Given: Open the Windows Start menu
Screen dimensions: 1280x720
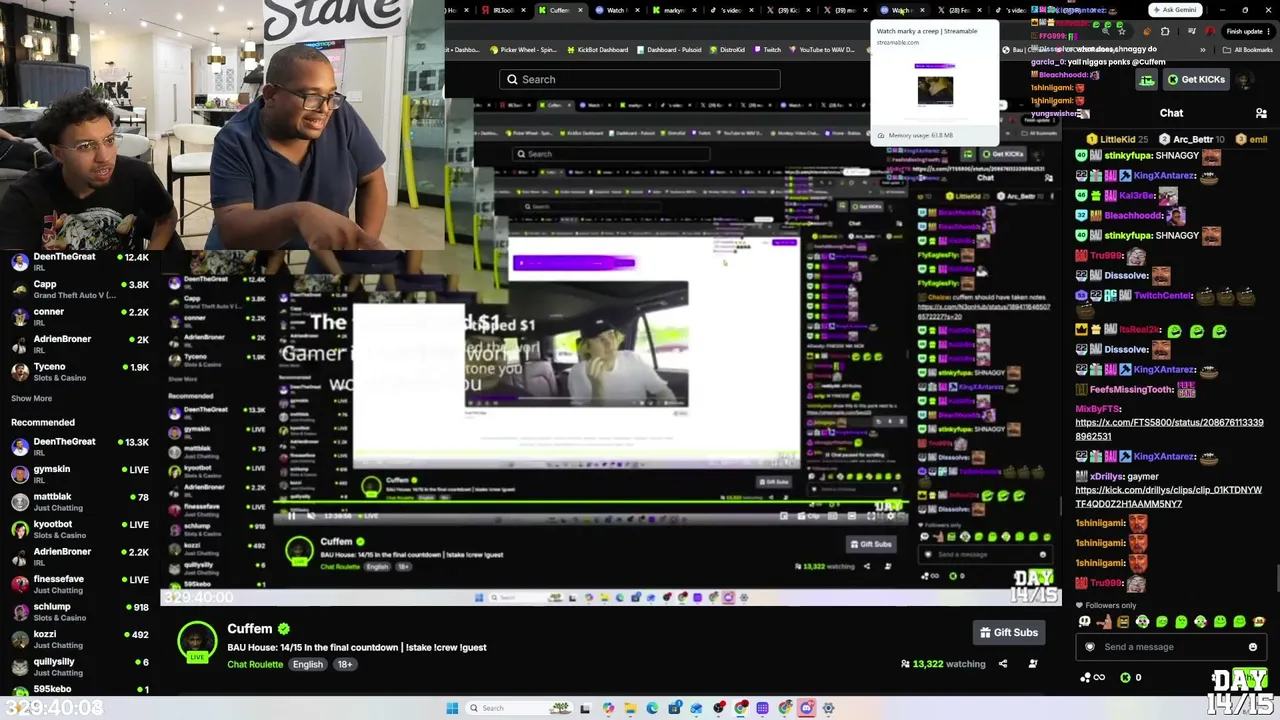Looking at the screenshot, I should (x=452, y=708).
